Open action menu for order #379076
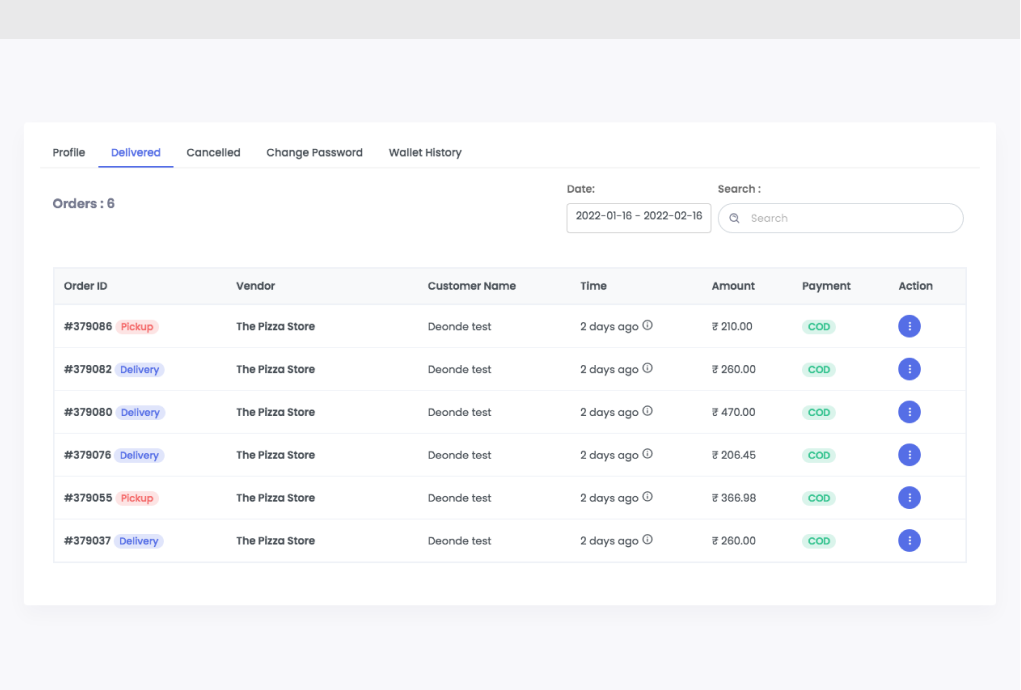 tap(909, 455)
